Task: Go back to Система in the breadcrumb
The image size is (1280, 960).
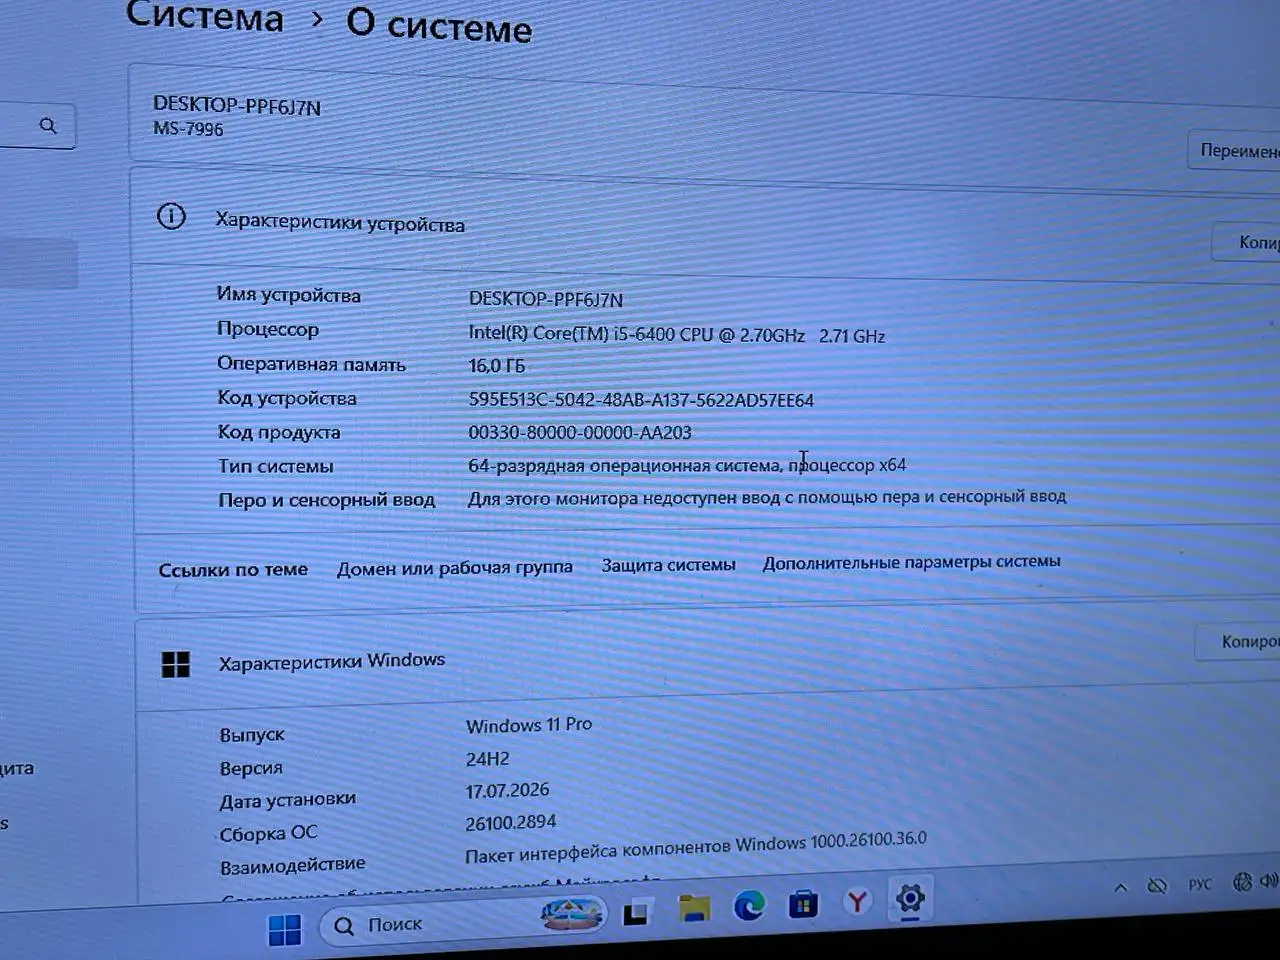Action: [x=204, y=16]
